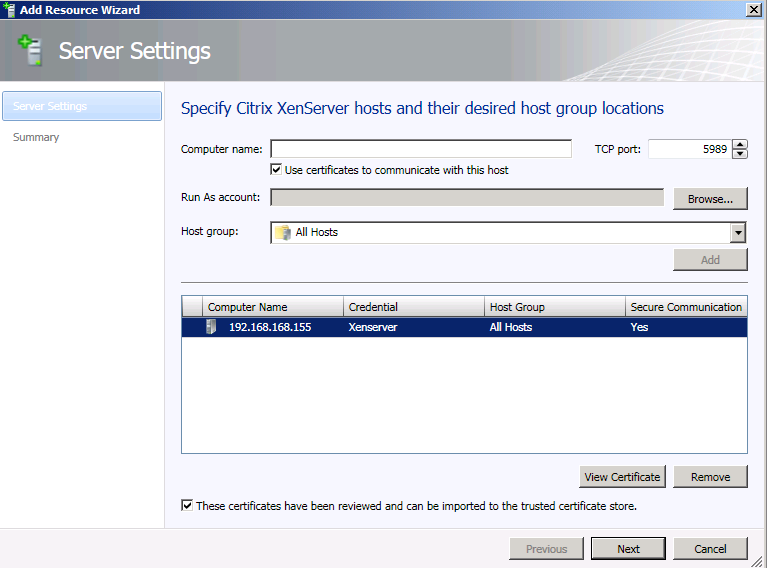Viewport: 767px width, 568px height.
Task: Click the folder icon in Host group box
Action: pos(283,232)
